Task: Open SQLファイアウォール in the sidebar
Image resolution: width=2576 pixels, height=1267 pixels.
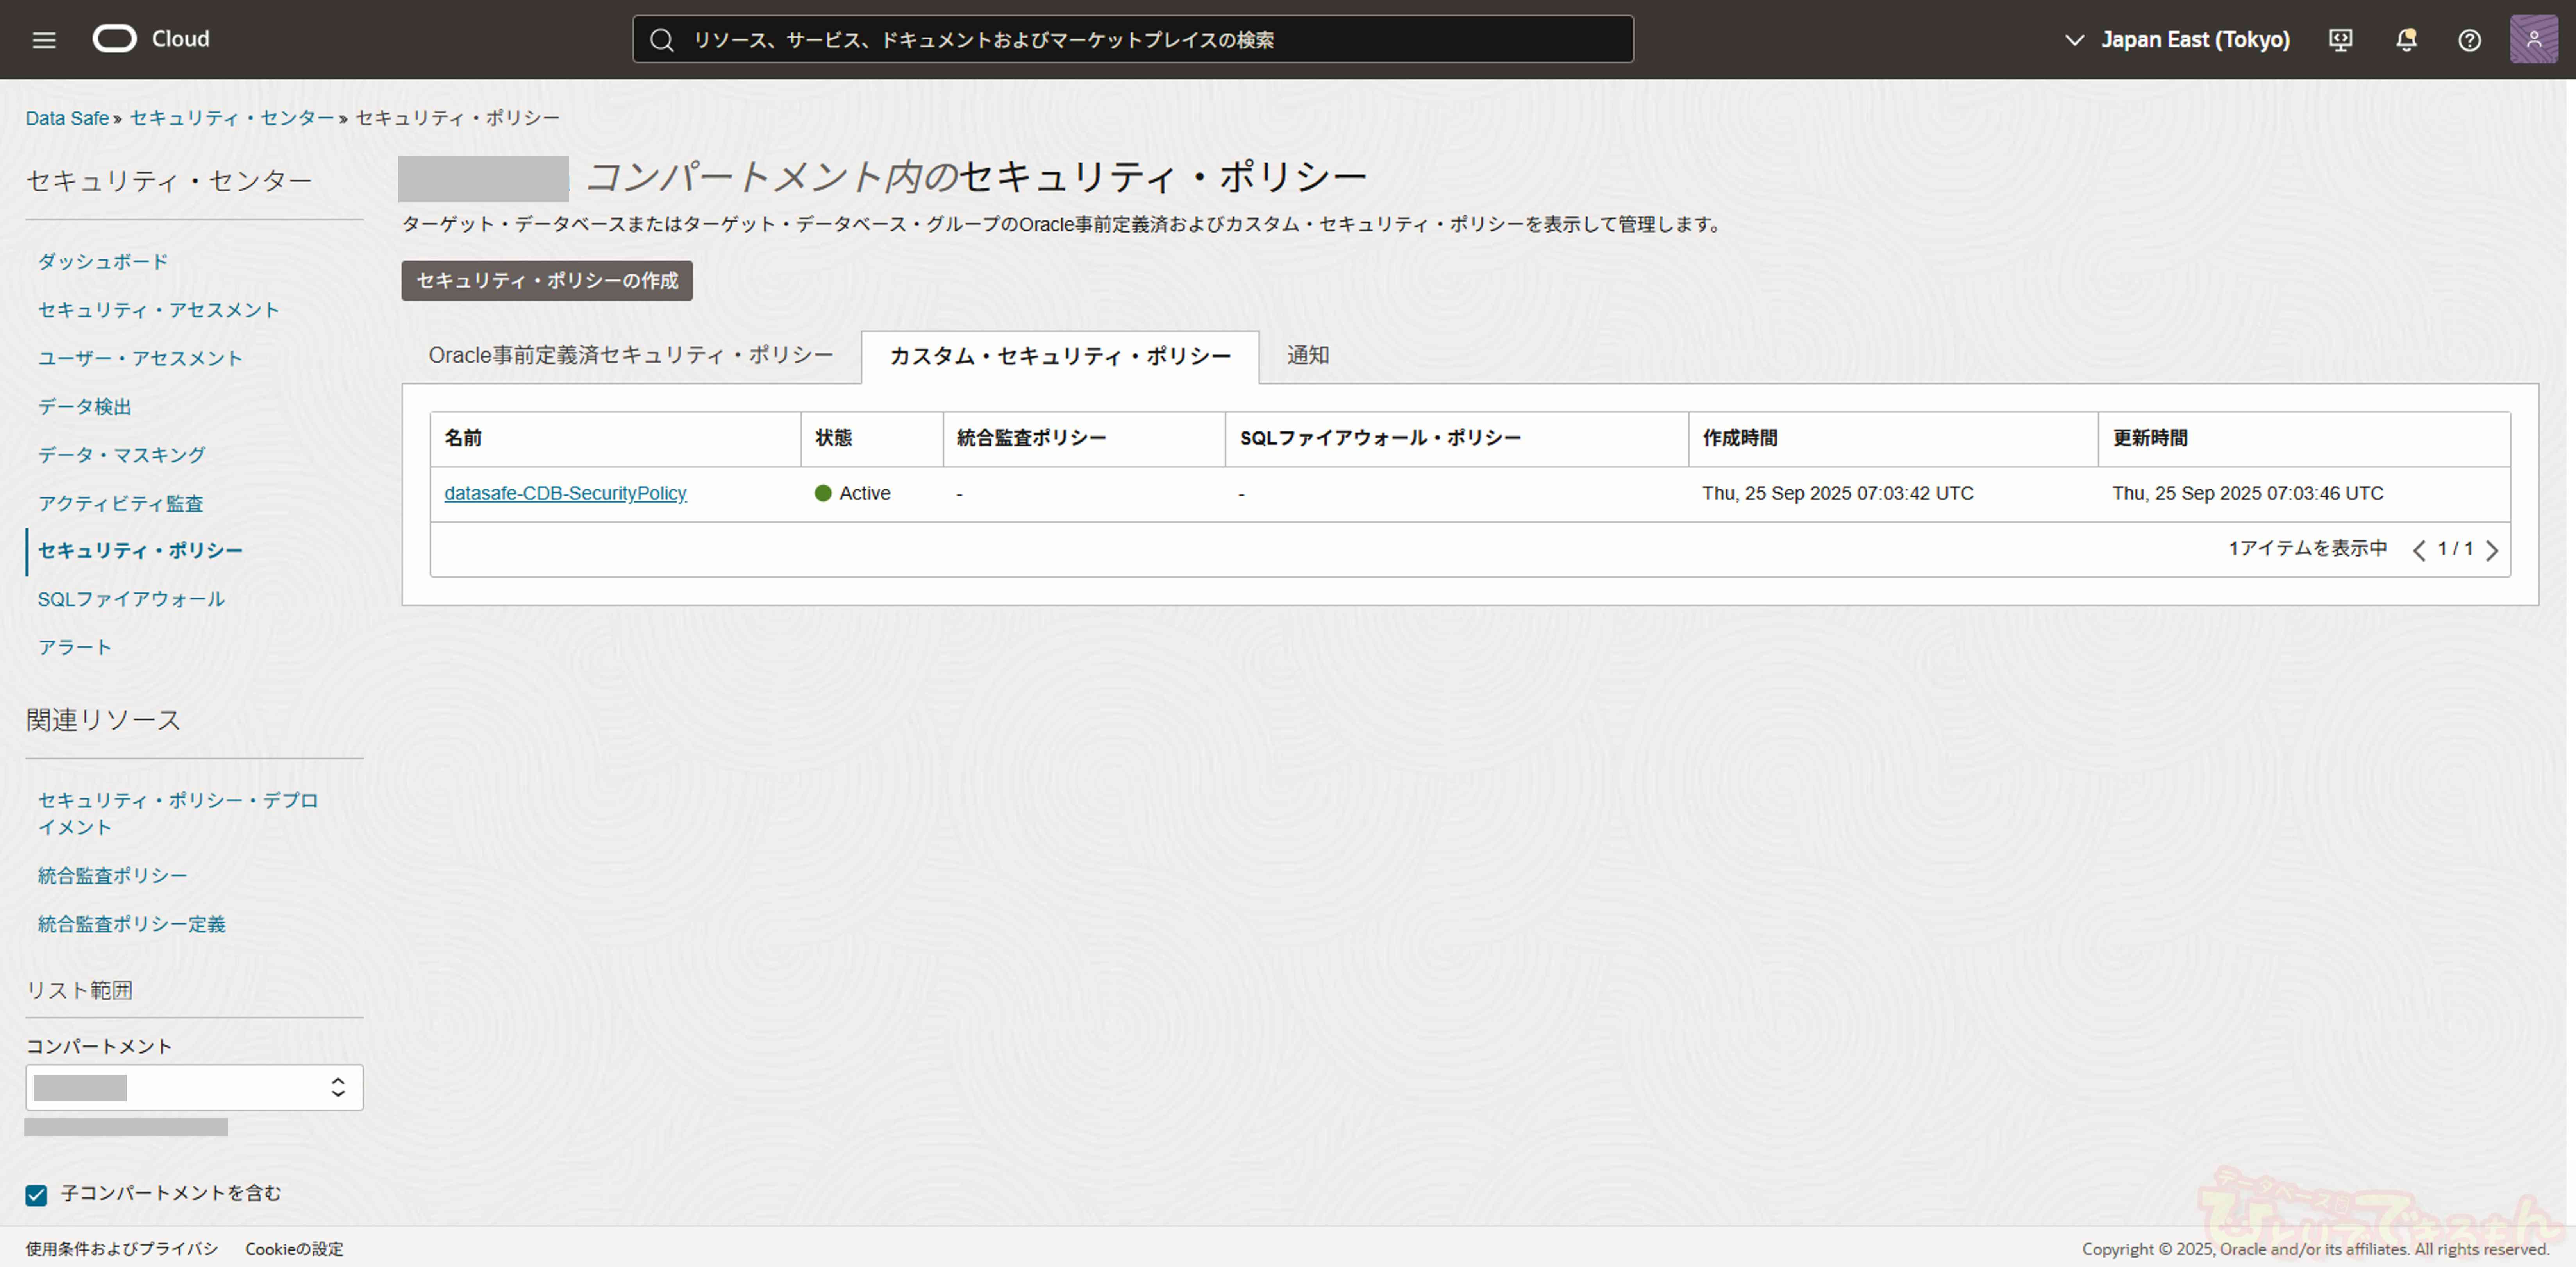Action: [131, 599]
